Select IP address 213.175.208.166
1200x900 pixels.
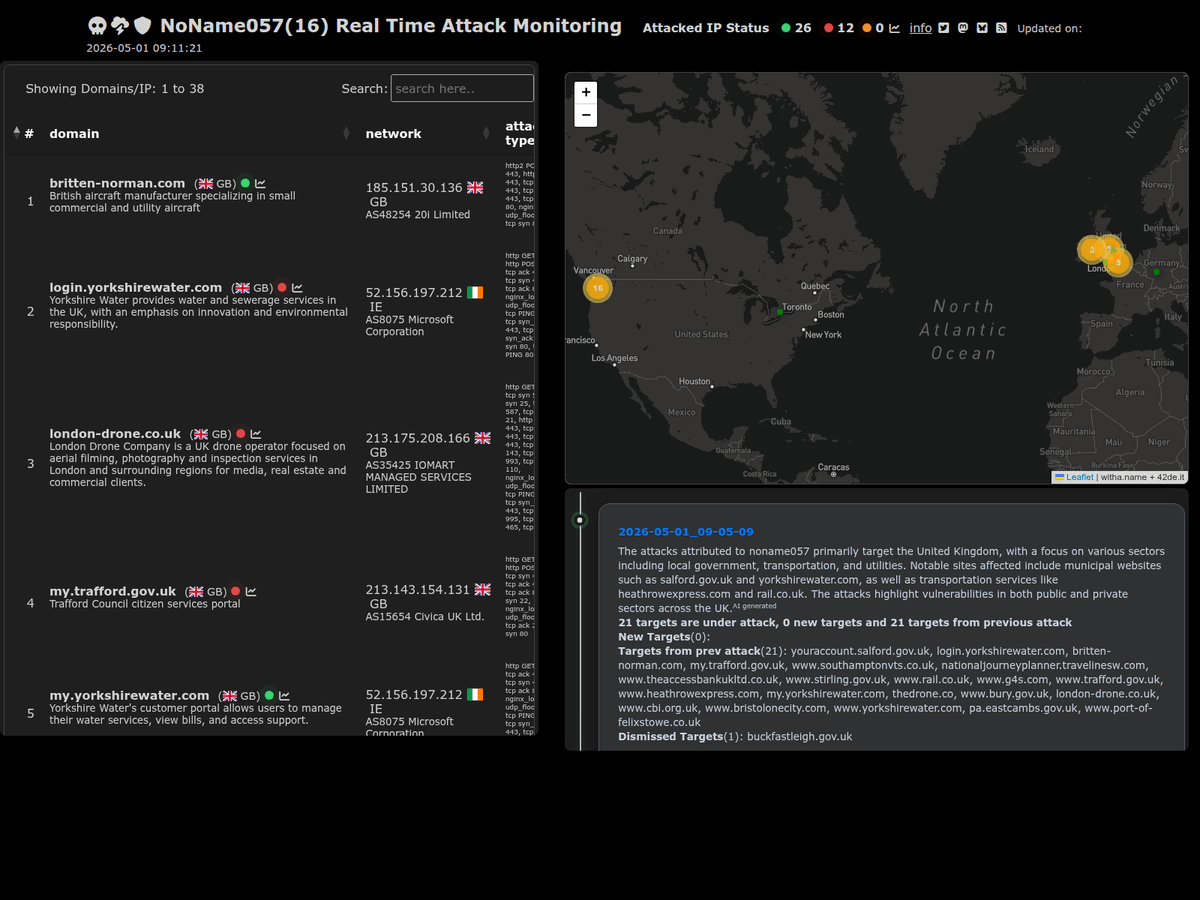click(418, 438)
